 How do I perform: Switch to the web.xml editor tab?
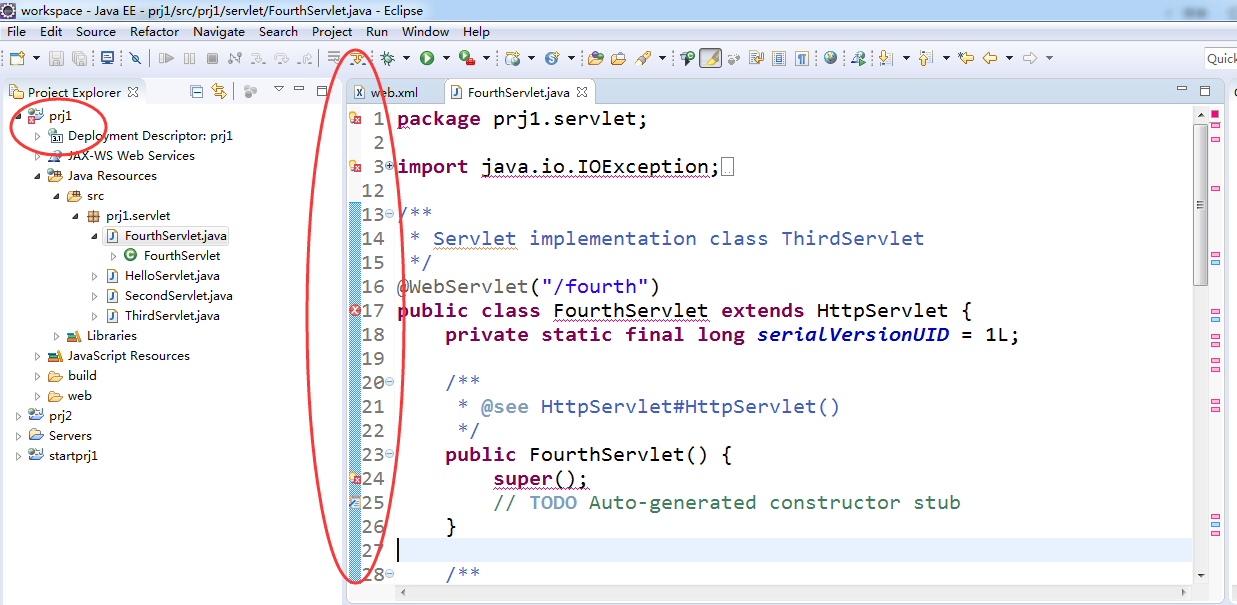point(394,92)
